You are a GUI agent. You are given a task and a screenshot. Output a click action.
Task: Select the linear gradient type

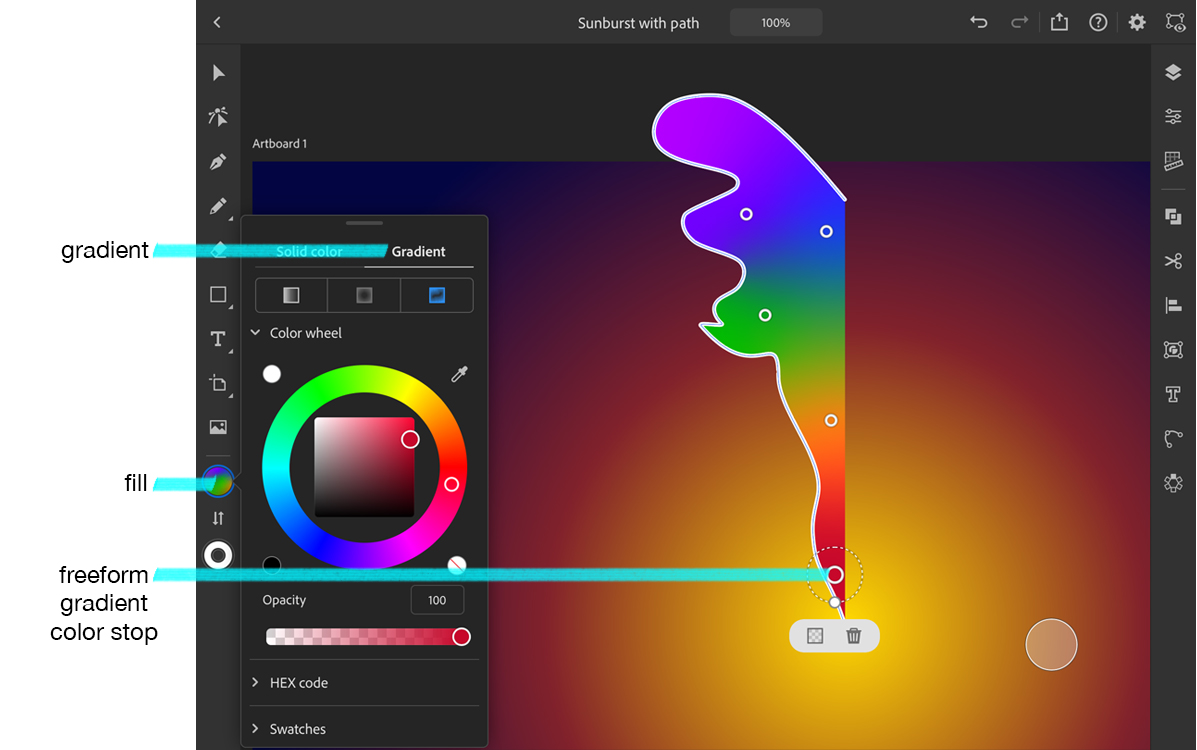point(290,295)
